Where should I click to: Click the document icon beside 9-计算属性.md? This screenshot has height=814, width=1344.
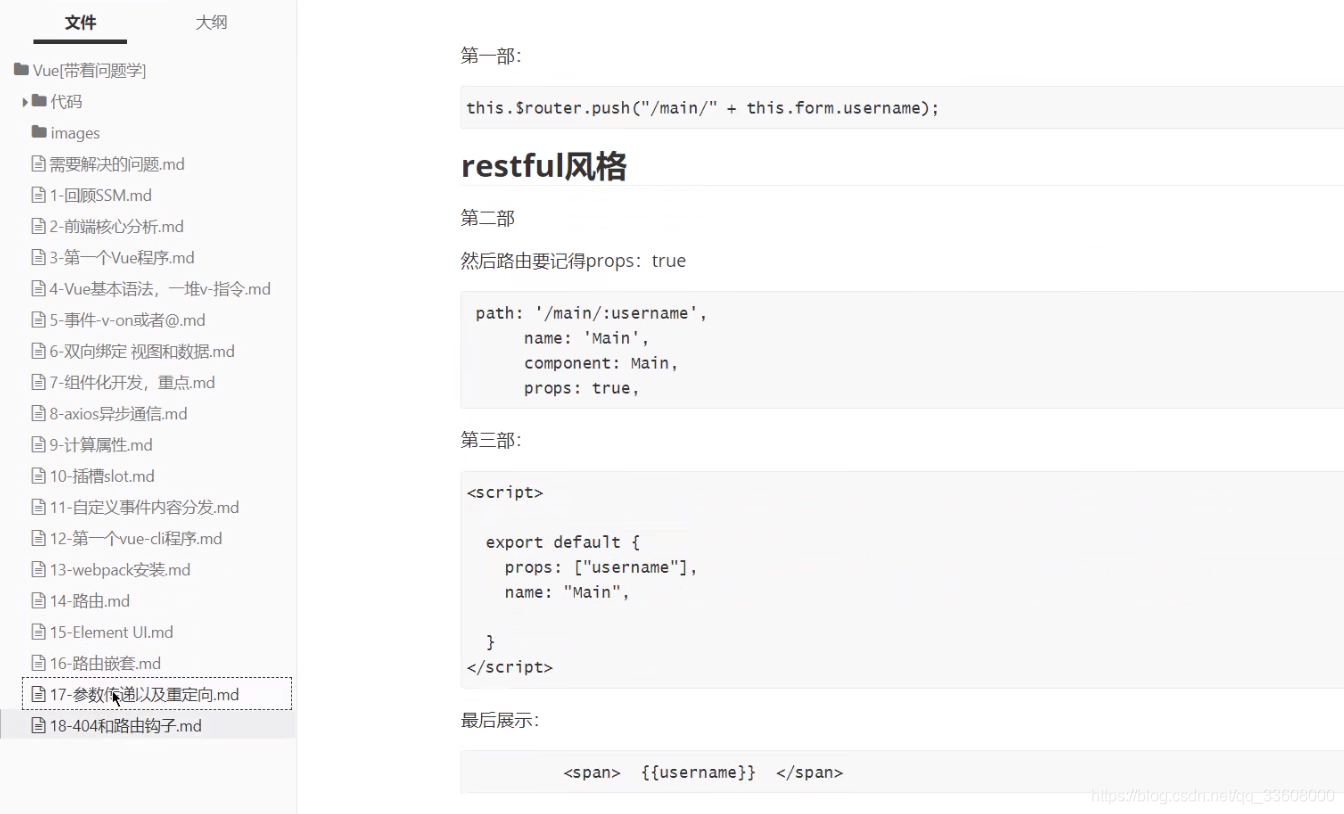38,445
